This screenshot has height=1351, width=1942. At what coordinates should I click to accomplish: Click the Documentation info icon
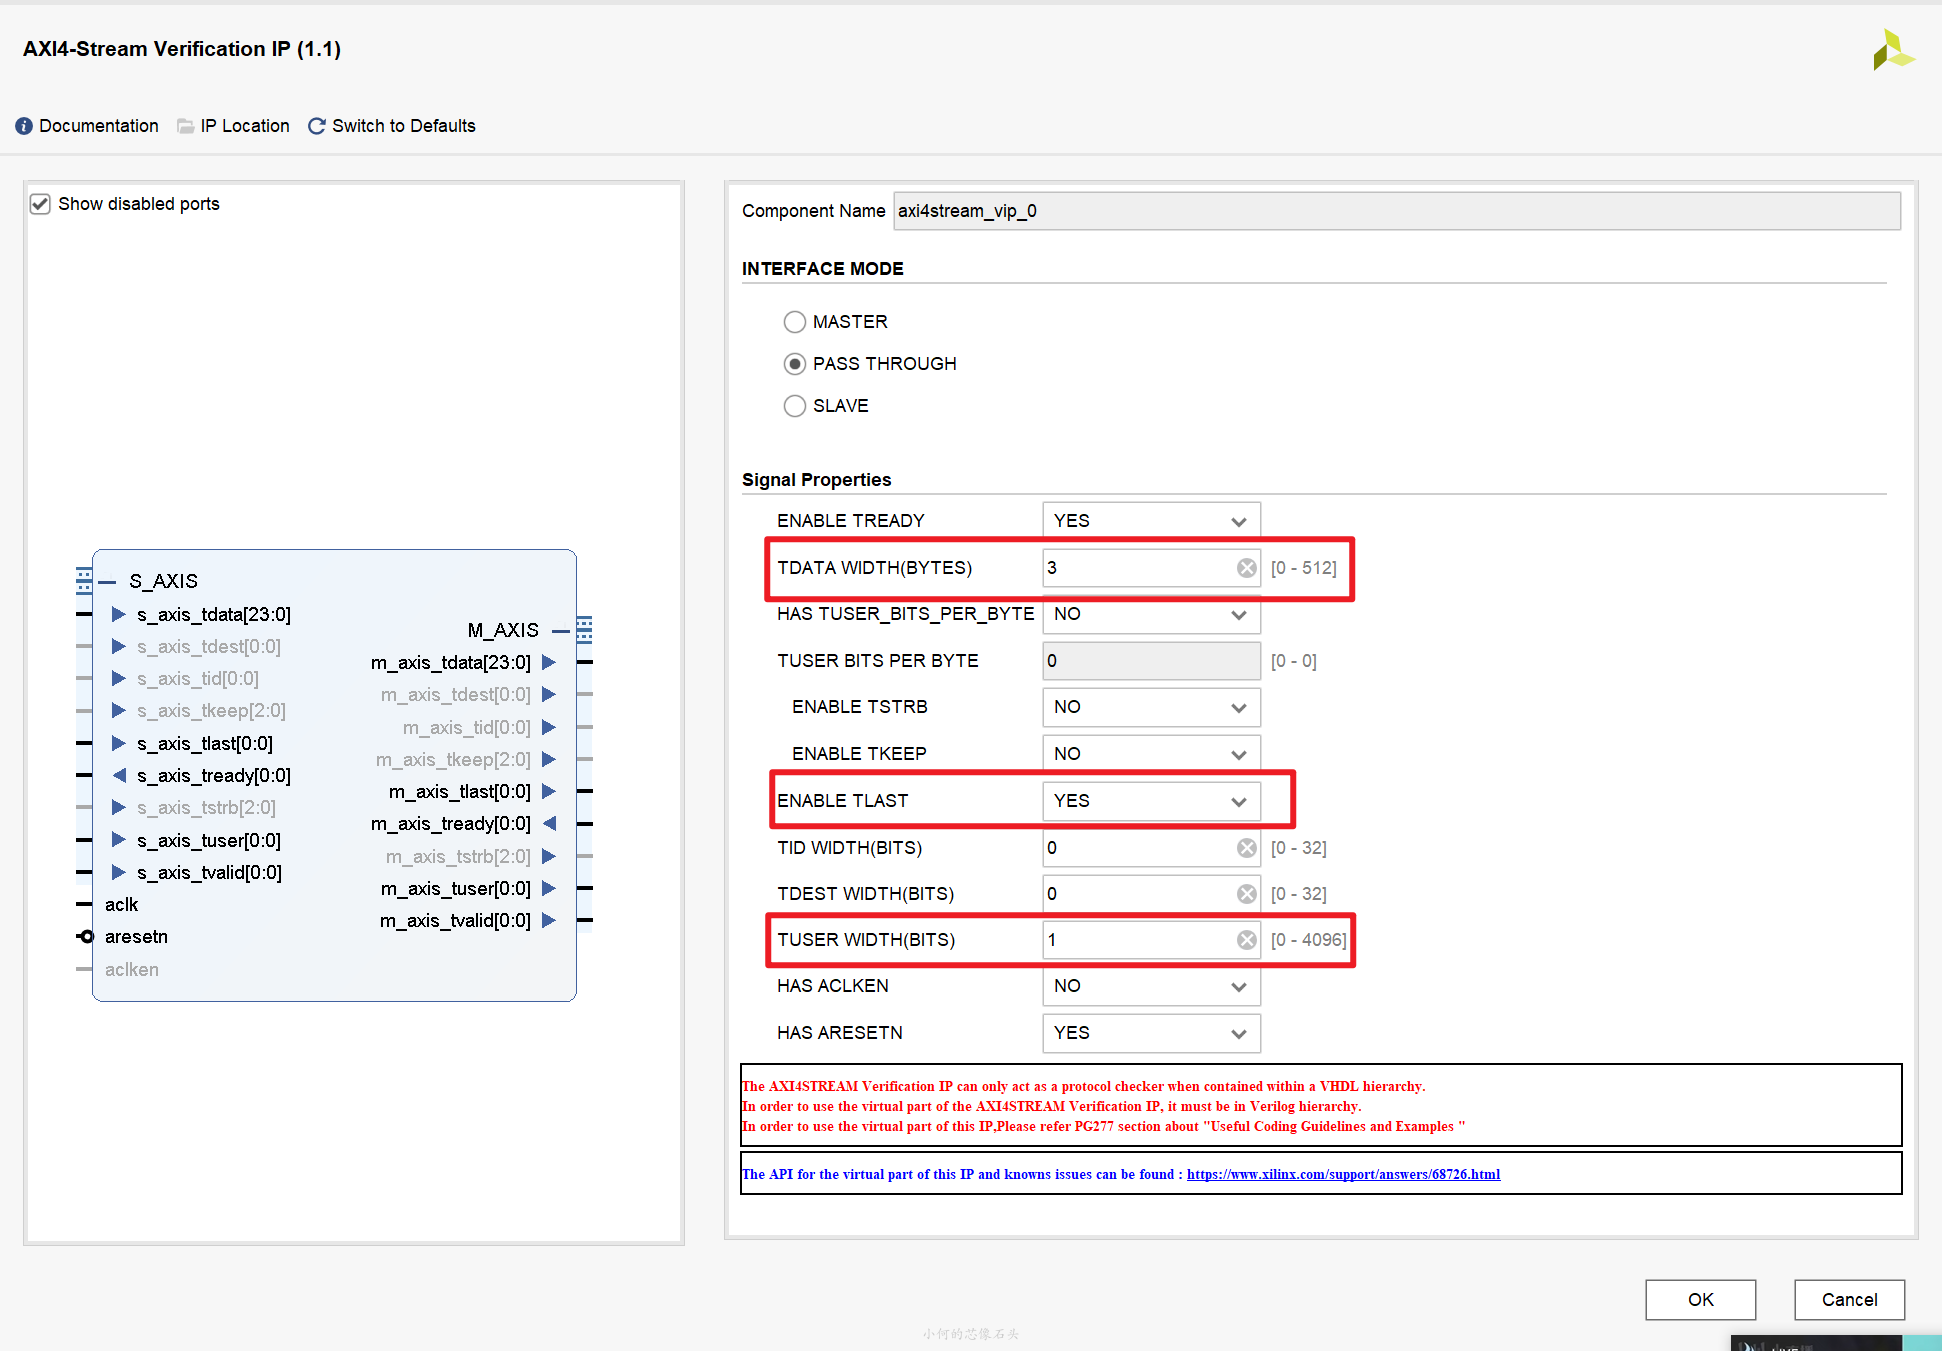tap(23, 126)
